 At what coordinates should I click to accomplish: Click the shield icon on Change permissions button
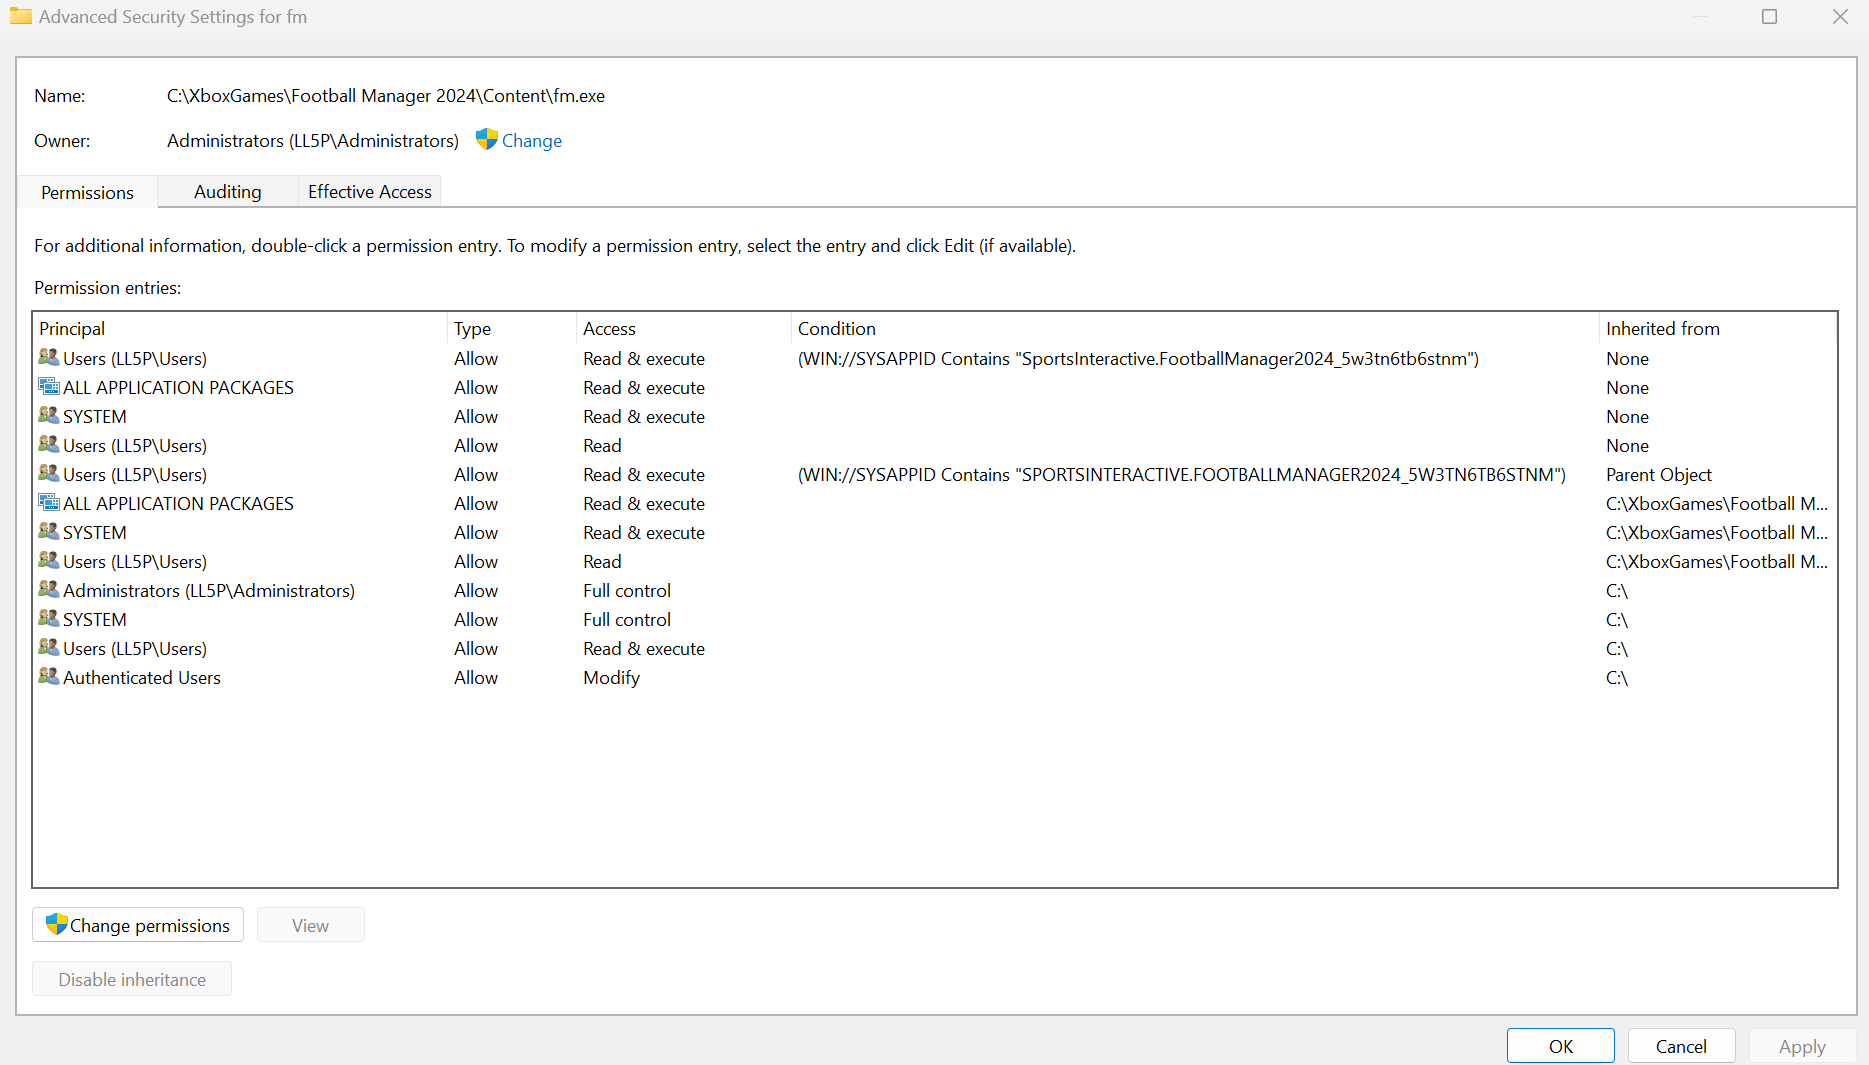coord(57,924)
